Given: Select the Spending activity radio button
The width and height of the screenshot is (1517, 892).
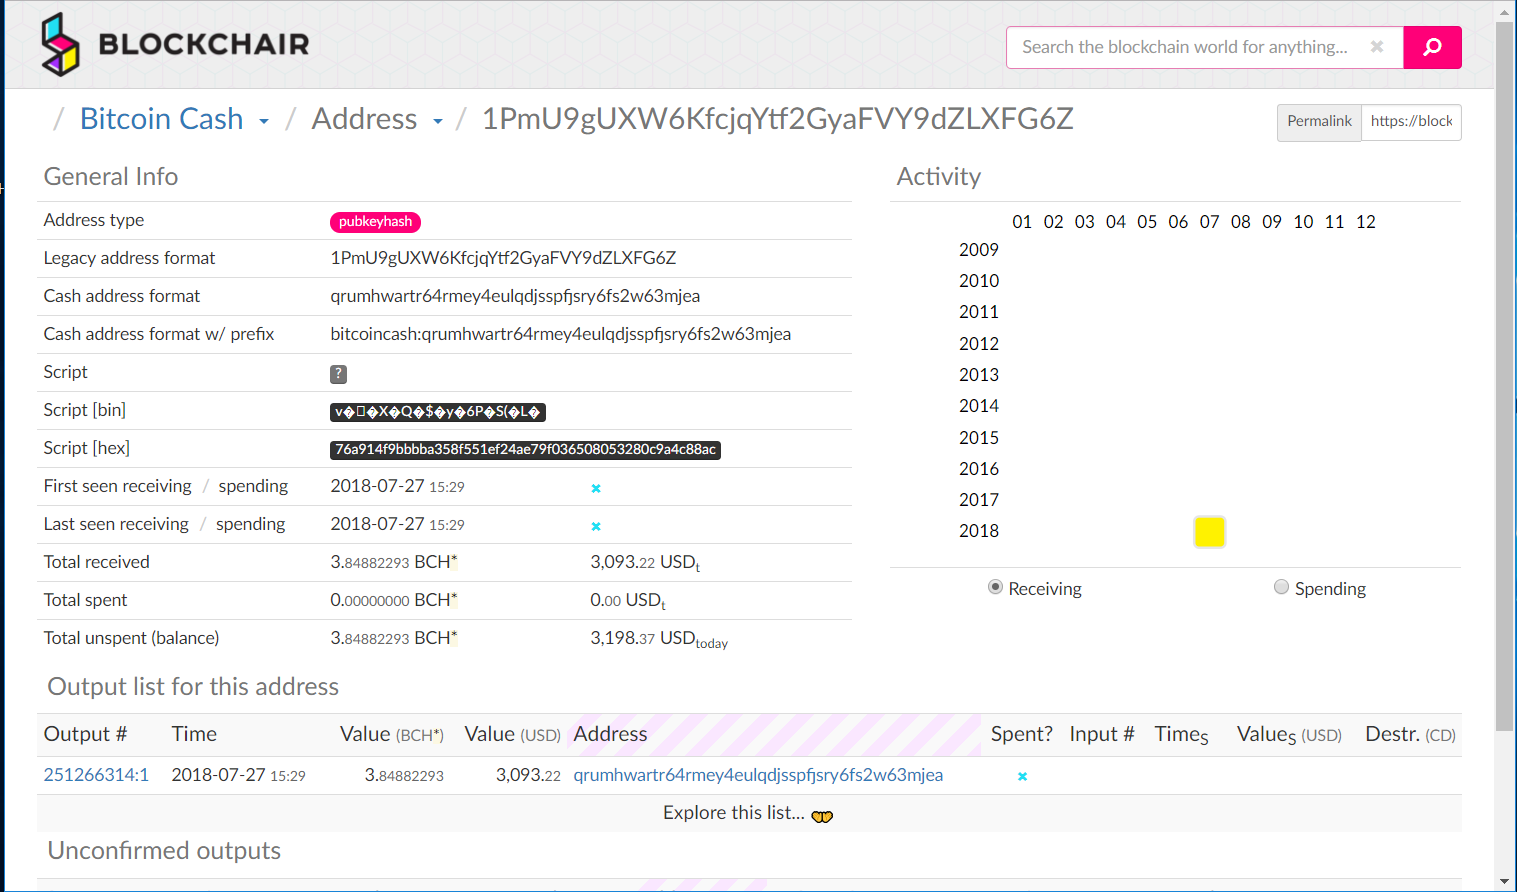Looking at the screenshot, I should [x=1281, y=587].
